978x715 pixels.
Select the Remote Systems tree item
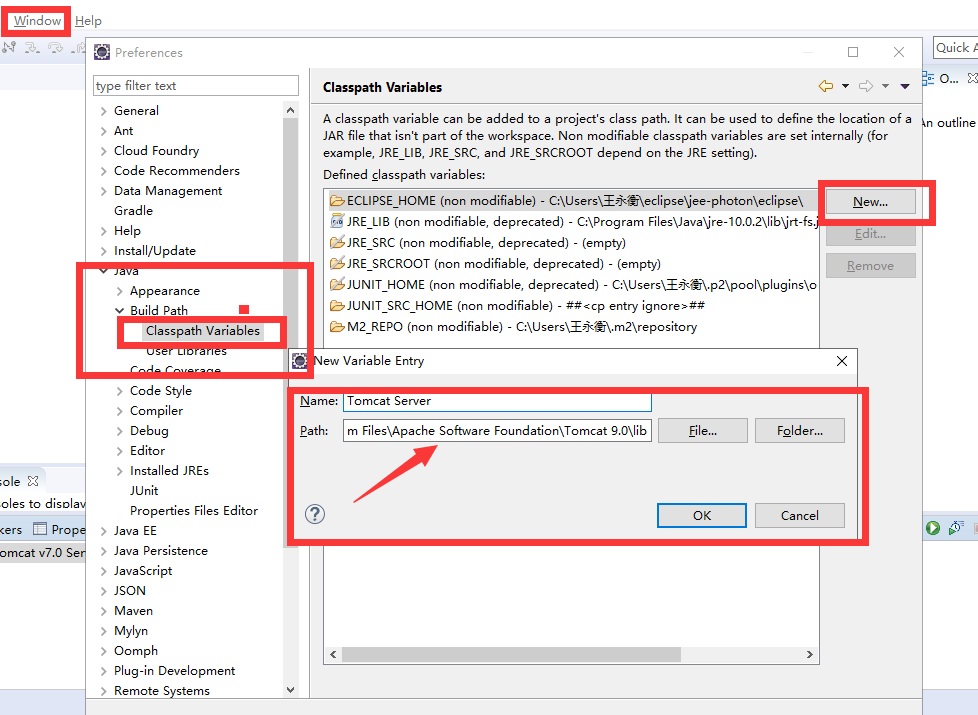click(x=162, y=691)
